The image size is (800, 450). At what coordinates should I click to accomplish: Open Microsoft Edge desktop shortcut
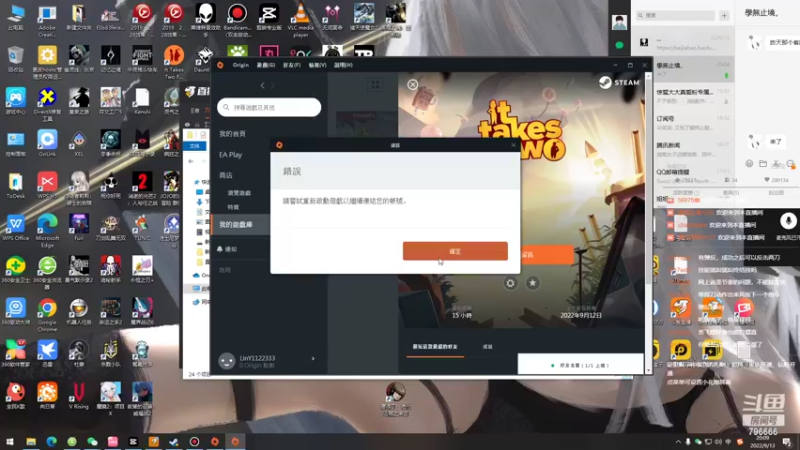pyautogui.click(x=47, y=231)
